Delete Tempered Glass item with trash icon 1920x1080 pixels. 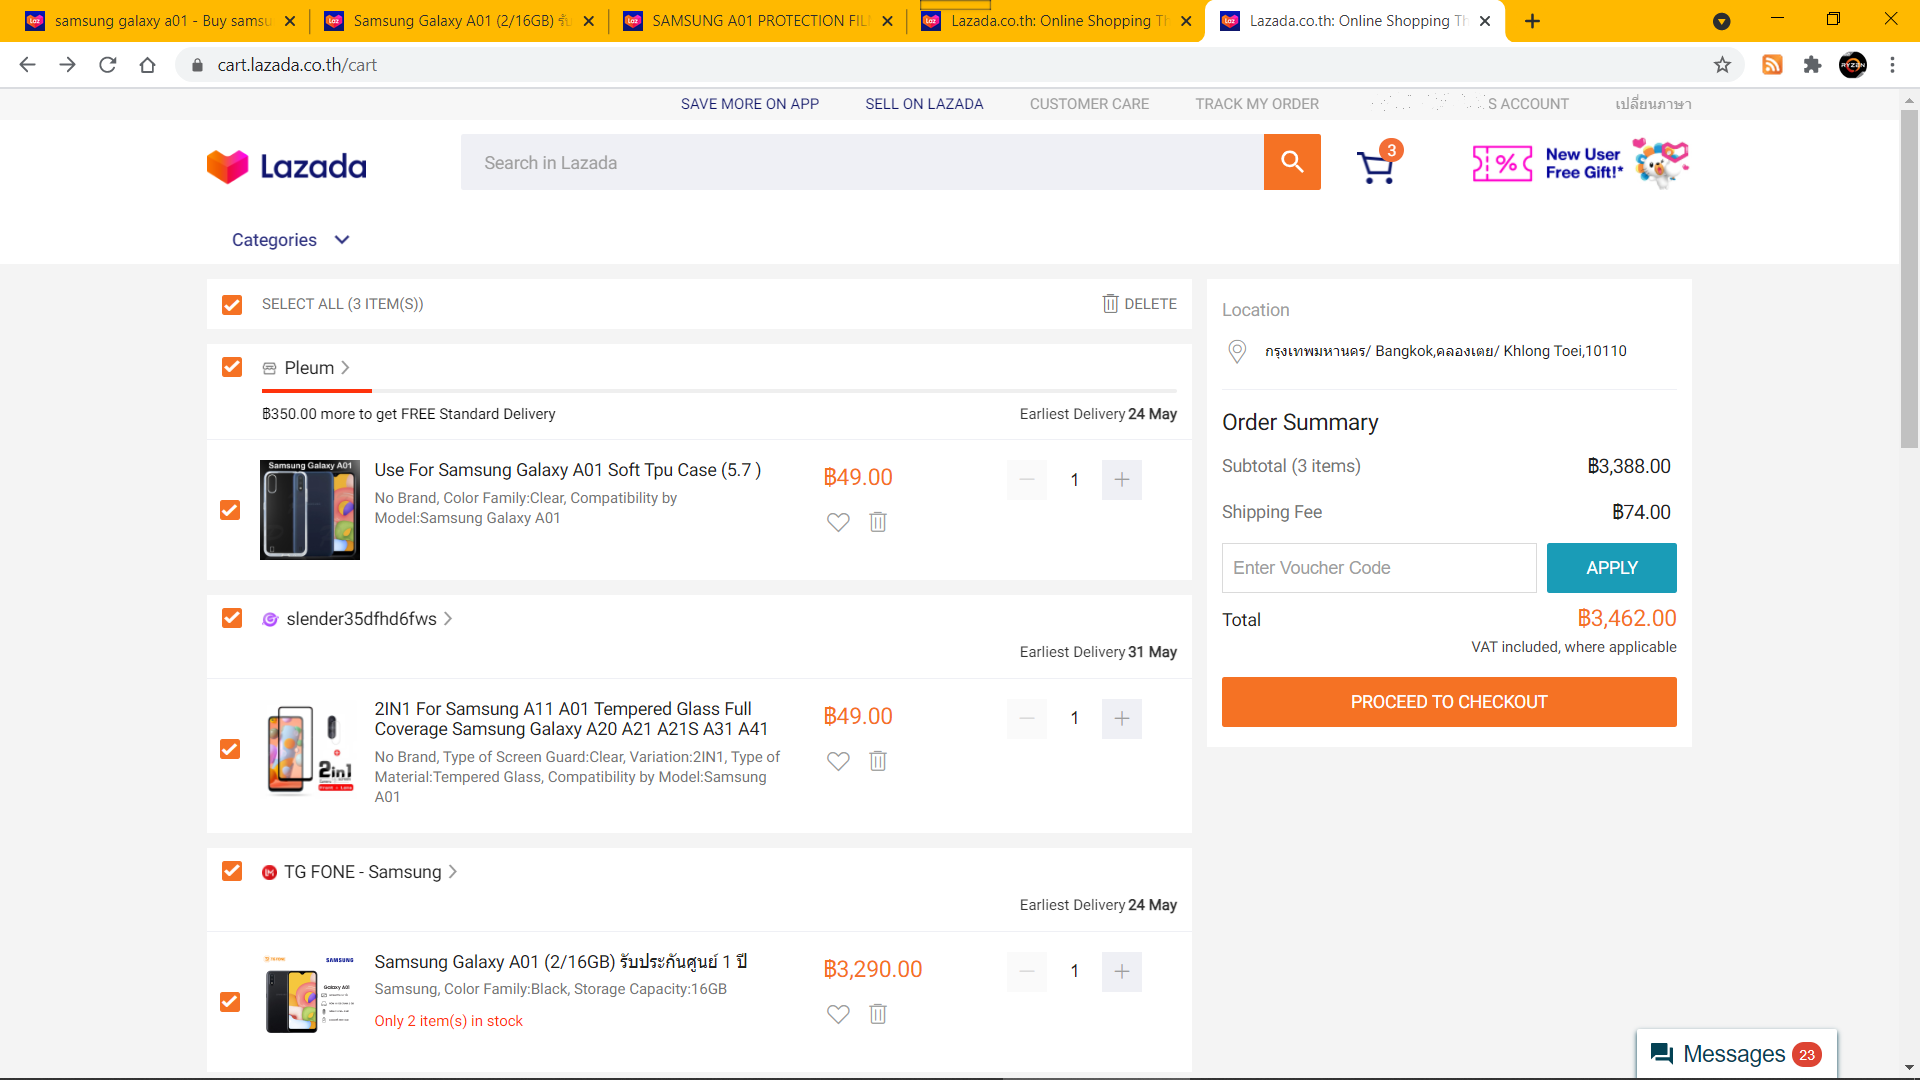coord(878,761)
